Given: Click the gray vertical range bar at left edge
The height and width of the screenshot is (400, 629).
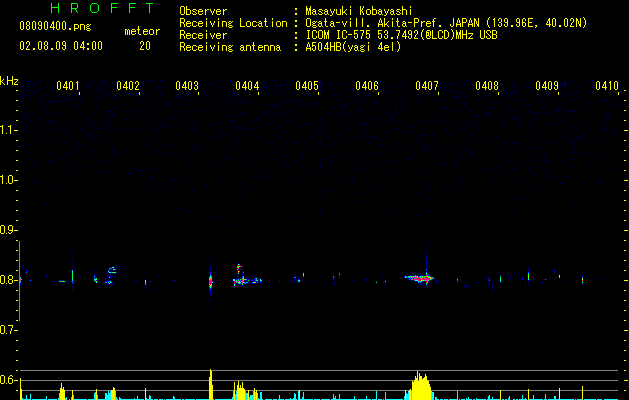Looking at the screenshot, I should [19, 281].
